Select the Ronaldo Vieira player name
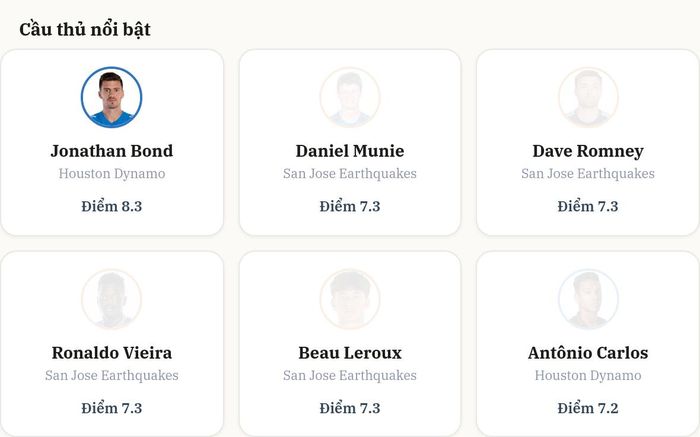 (x=112, y=353)
